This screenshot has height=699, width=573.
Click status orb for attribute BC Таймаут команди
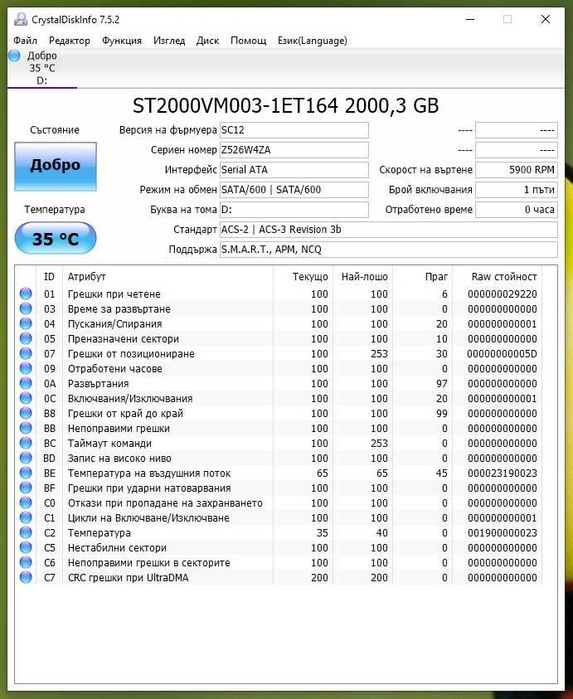tap(26, 443)
